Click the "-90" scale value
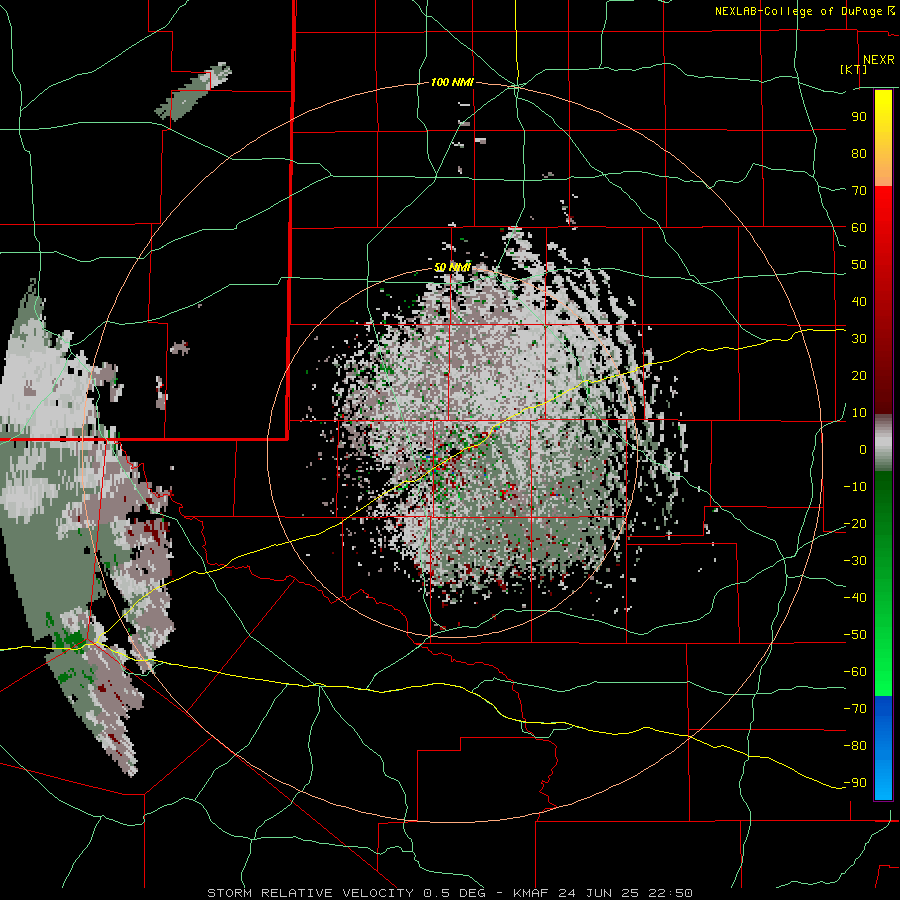 855,783
